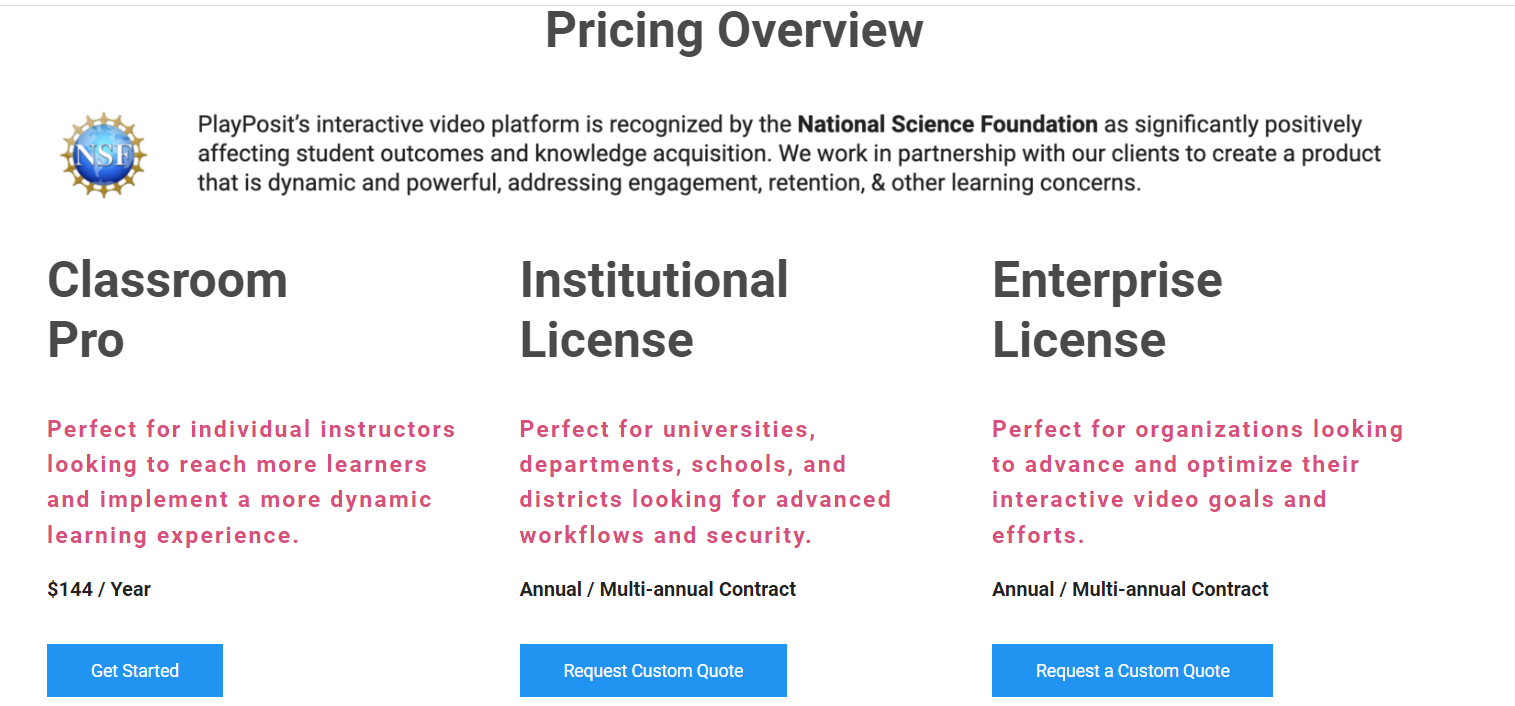Click the PlayPosit intro paragraph
1515x706 pixels.
click(x=789, y=154)
